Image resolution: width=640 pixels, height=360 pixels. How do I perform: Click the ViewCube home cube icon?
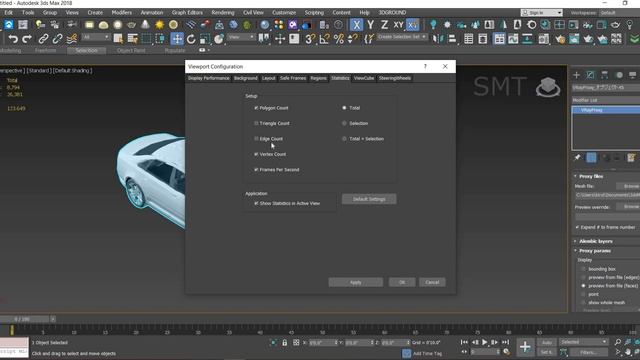point(548,87)
